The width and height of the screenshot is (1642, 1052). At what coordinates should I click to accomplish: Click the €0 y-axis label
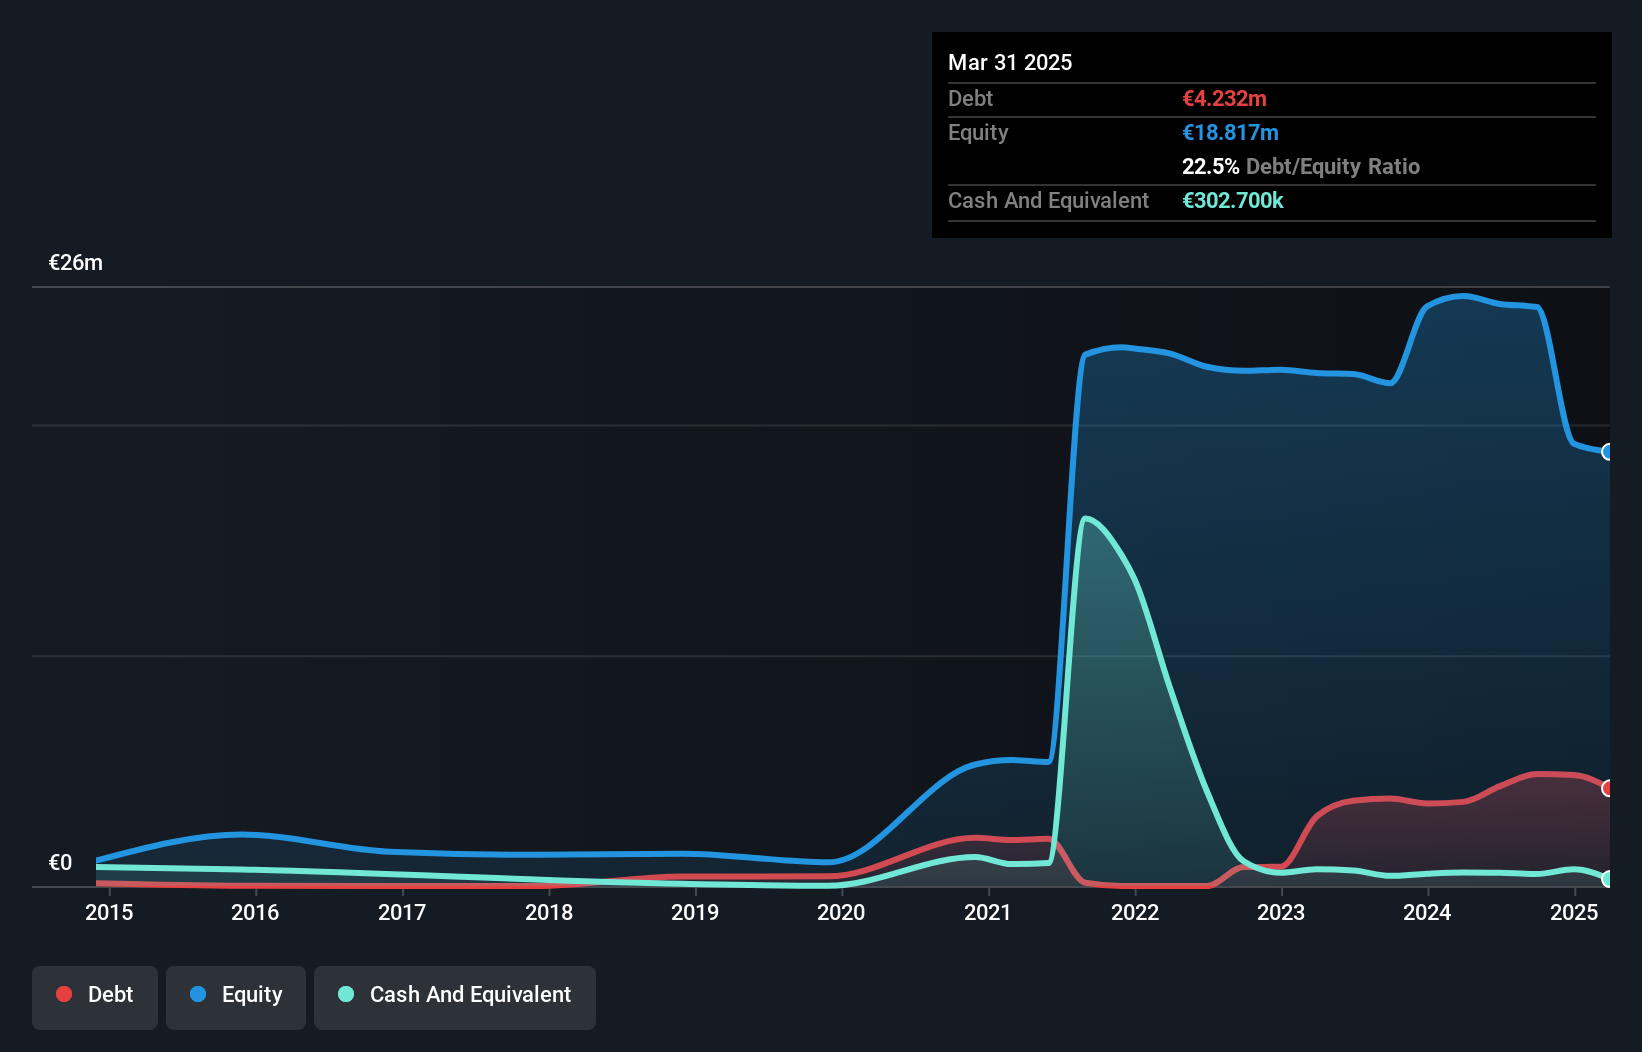[x=60, y=863]
